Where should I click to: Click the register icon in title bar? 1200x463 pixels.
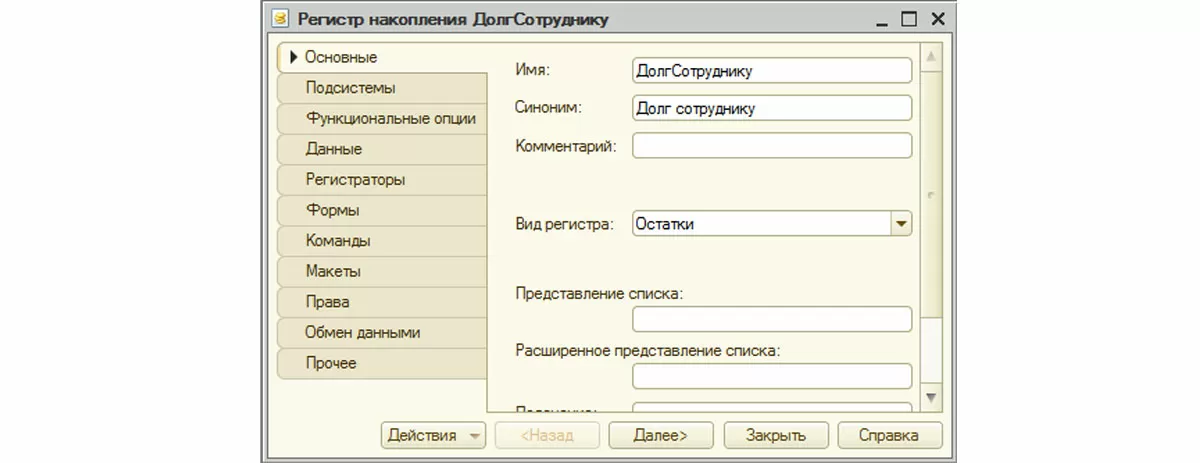click(x=281, y=19)
